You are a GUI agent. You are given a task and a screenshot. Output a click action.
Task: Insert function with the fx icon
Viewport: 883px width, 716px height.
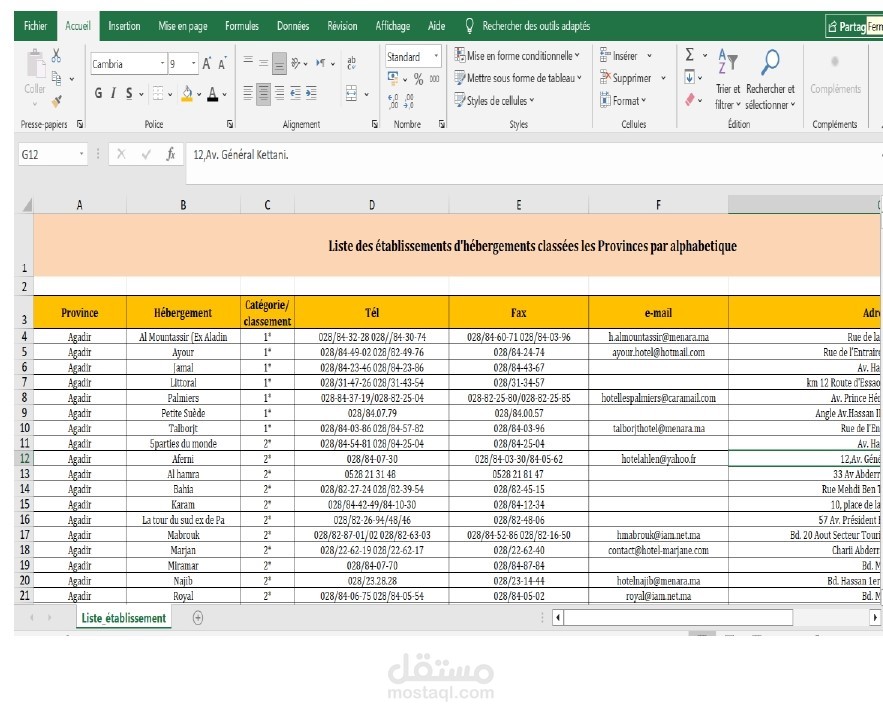(171, 154)
